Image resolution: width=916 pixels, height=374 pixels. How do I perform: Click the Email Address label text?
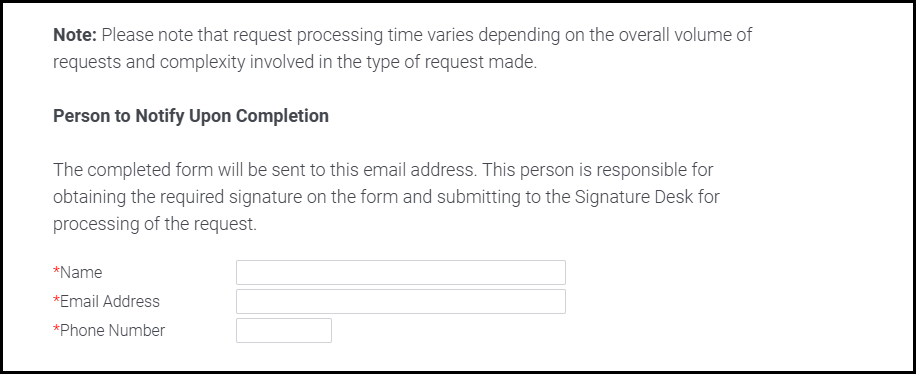pyautogui.click(x=110, y=302)
